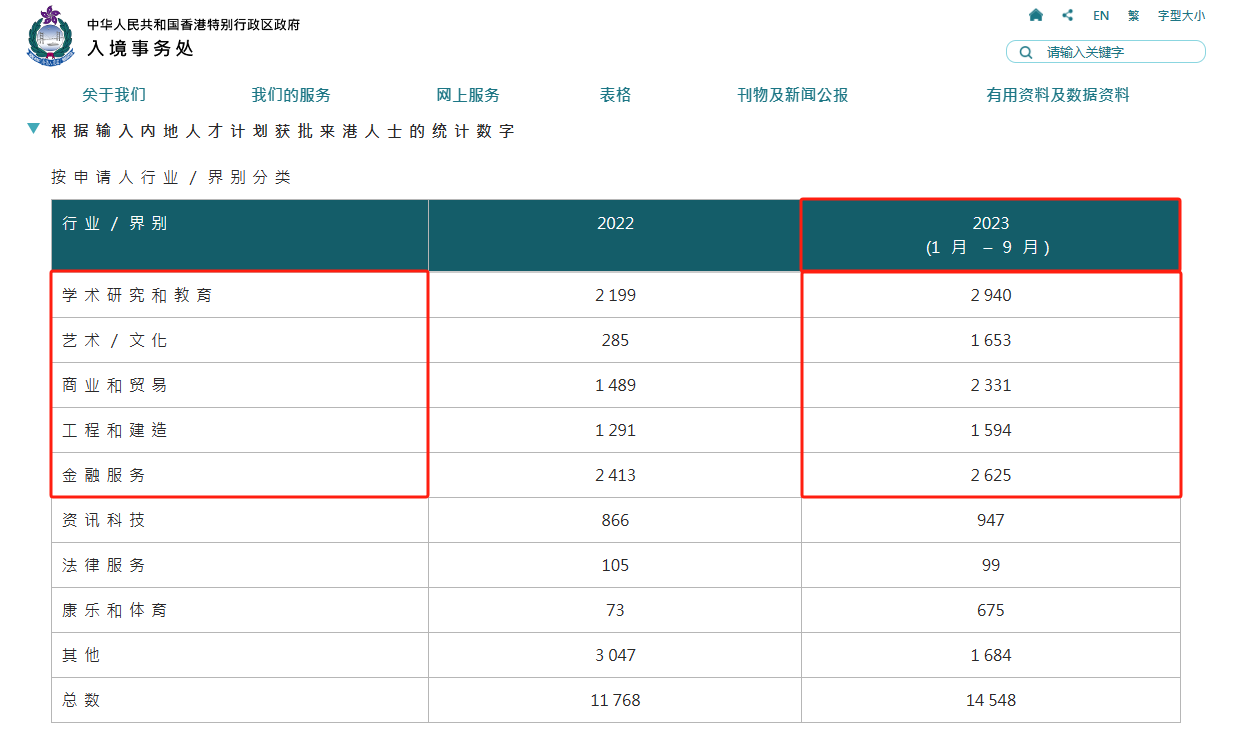Click into the 请输入关键字 search field
The height and width of the screenshot is (733, 1233).
pyautogui.click(x=1115, y=52)
